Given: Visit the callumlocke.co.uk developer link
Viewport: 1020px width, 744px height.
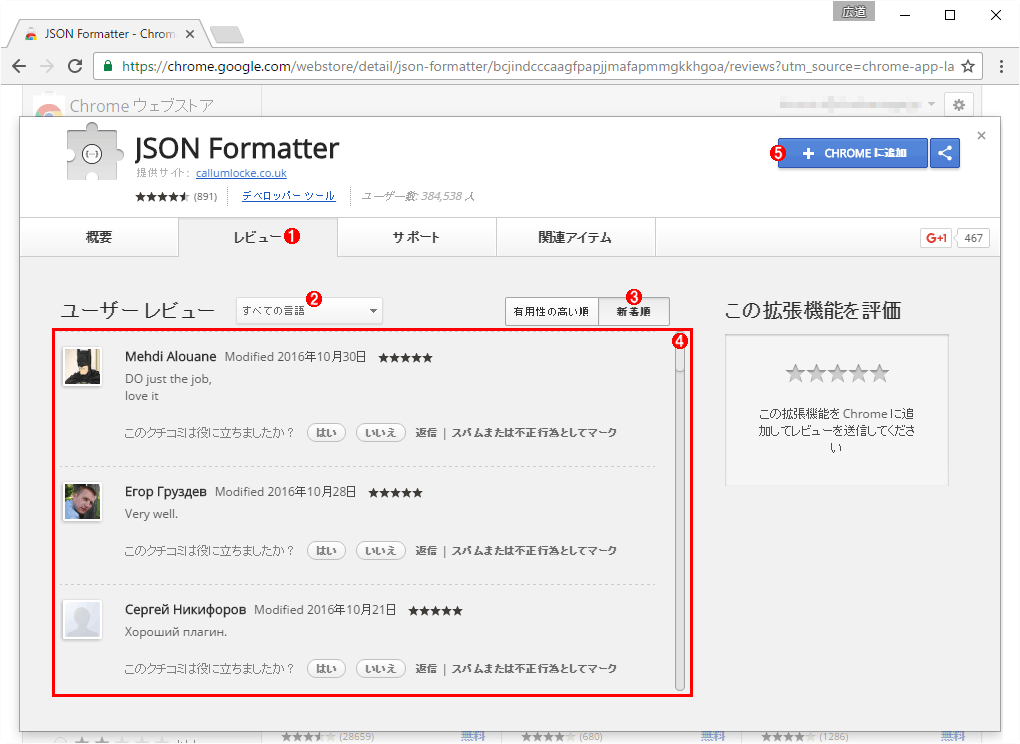Looking at the screenshot, I should click(240, 172).
